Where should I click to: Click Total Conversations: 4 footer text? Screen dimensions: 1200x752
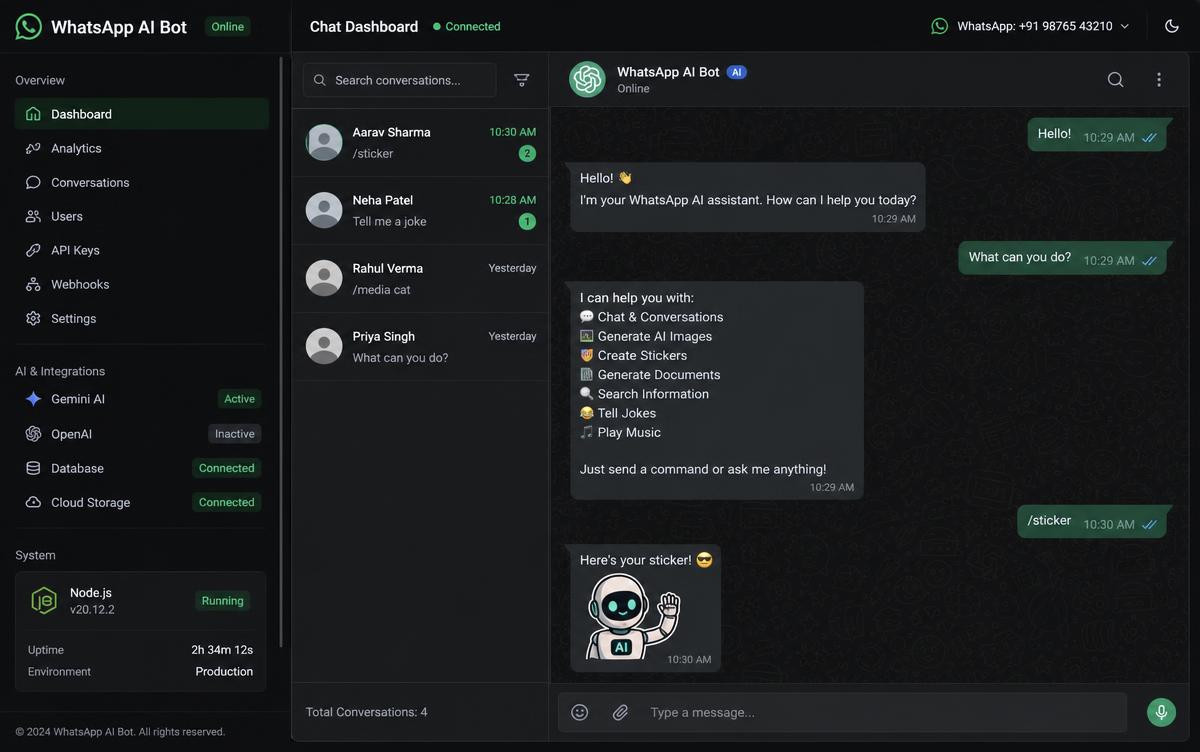[367, 712]
